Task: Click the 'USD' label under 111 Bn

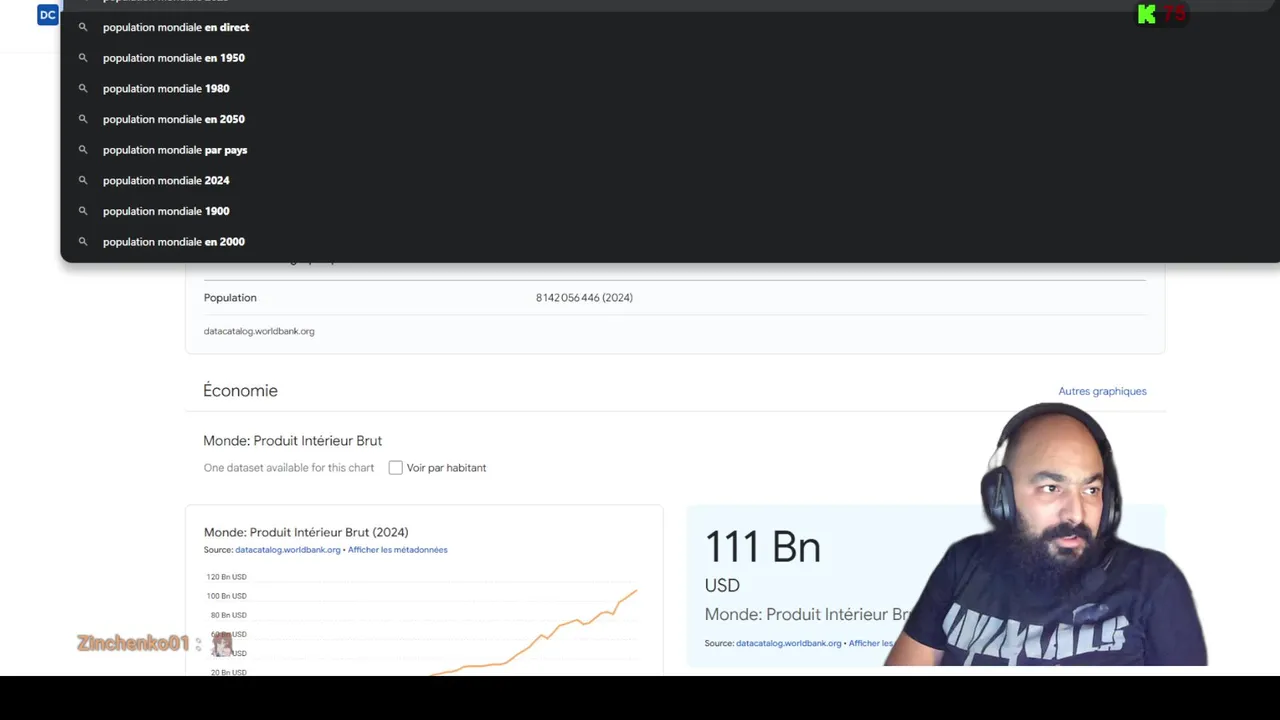Action: pos(722,586)
